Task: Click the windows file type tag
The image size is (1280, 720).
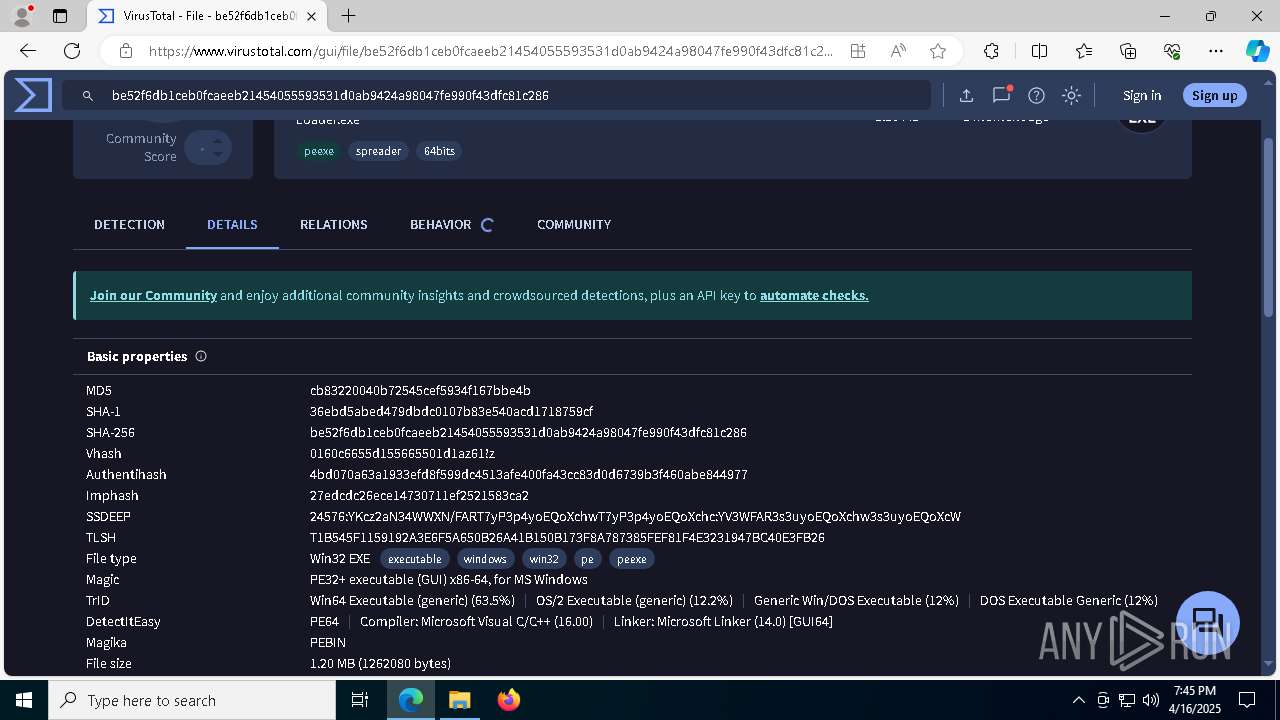Action: tap(485, 559)
